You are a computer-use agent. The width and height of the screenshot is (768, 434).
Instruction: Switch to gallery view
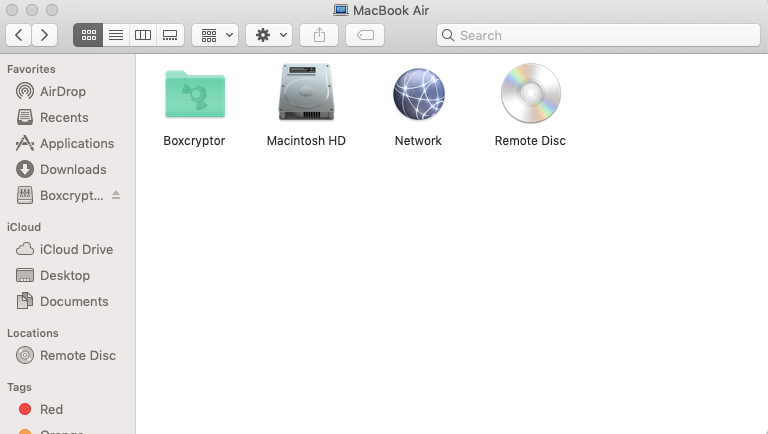point(170,35)
